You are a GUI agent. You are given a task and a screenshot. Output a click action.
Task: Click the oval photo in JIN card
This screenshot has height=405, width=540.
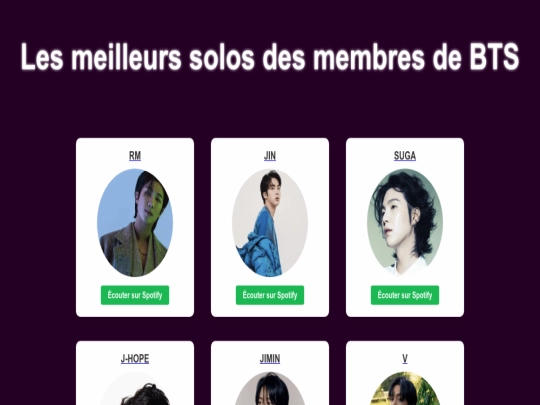tap(270, 222)
